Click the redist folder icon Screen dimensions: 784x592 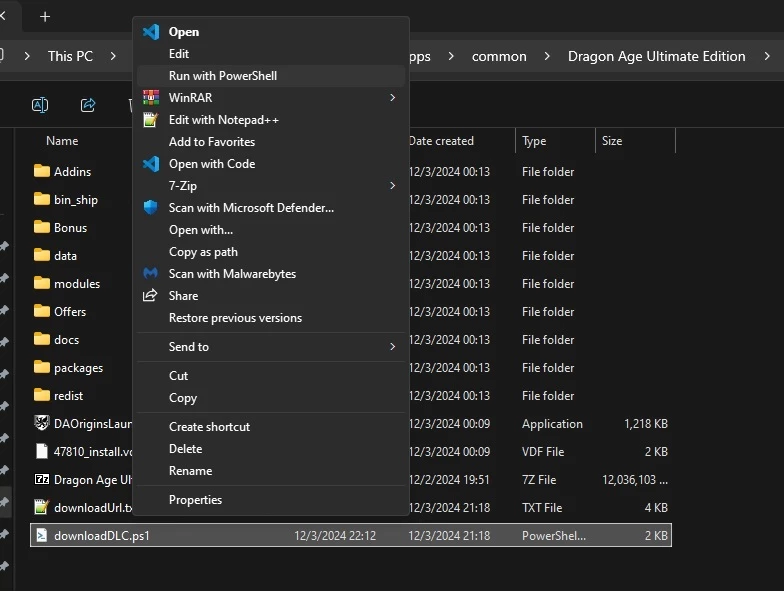click(x=42, y=395)
